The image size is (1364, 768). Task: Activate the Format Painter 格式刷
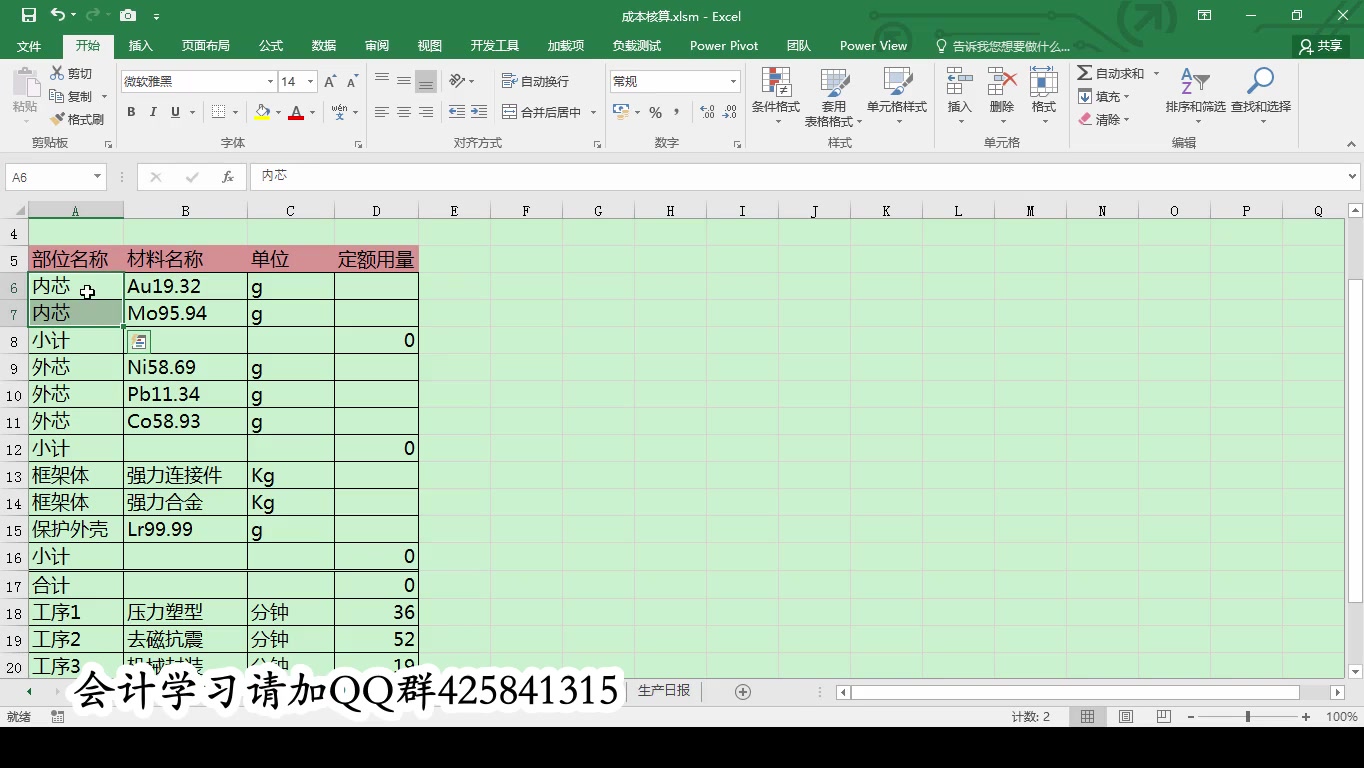(x=77, y=119)
